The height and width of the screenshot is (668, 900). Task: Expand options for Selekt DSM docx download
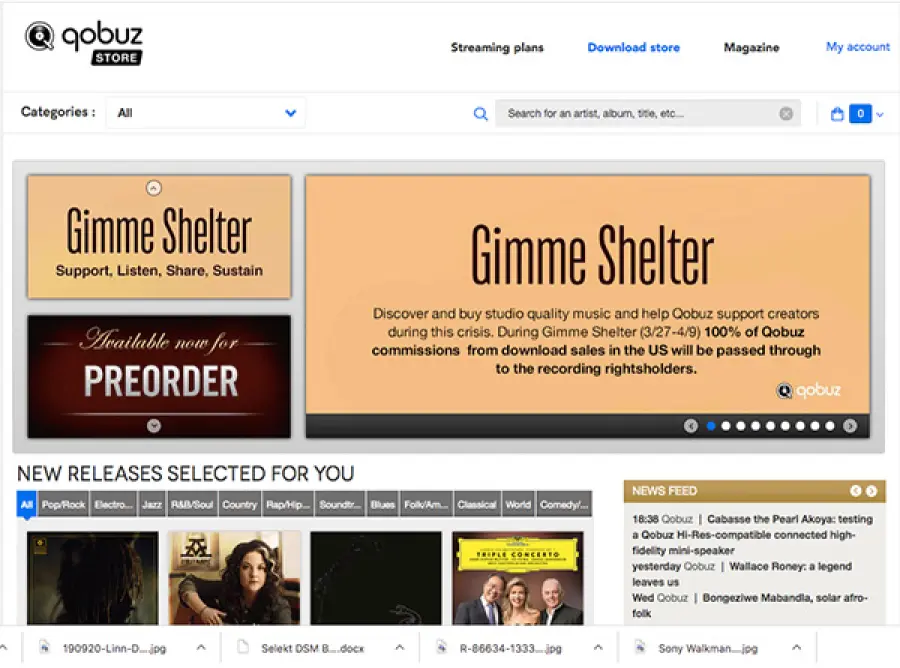click(x=400, y=648)
